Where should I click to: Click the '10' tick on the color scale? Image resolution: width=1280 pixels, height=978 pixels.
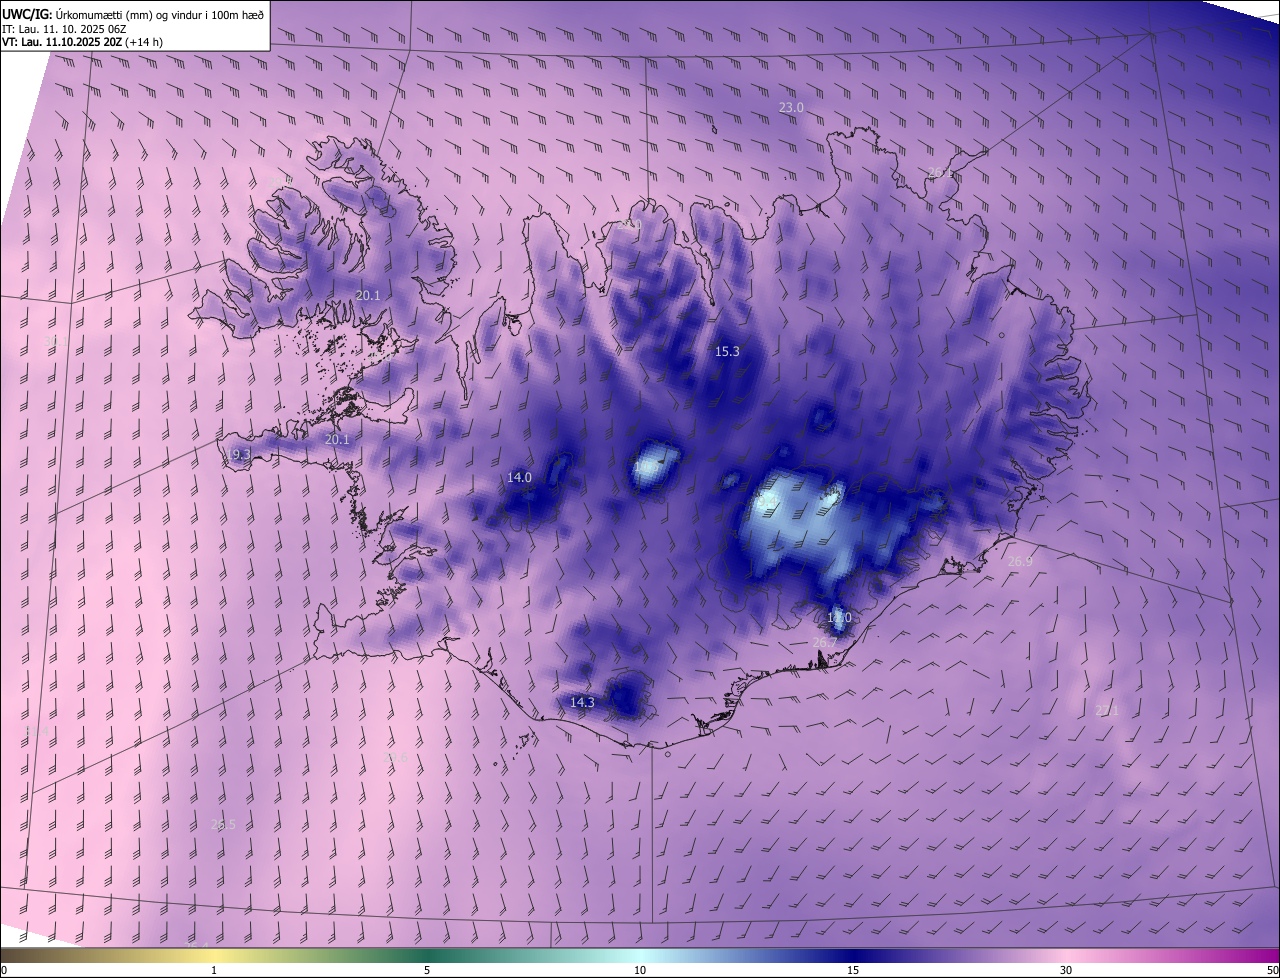pos(640,971)
